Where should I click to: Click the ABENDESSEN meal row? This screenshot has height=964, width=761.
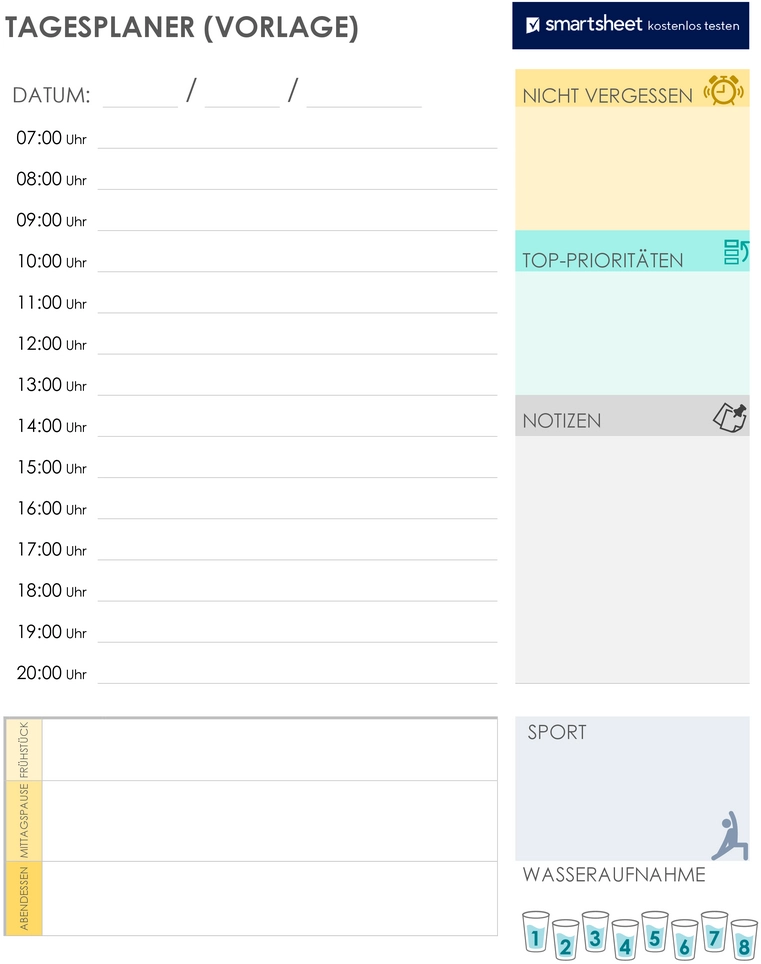point(251,898)
